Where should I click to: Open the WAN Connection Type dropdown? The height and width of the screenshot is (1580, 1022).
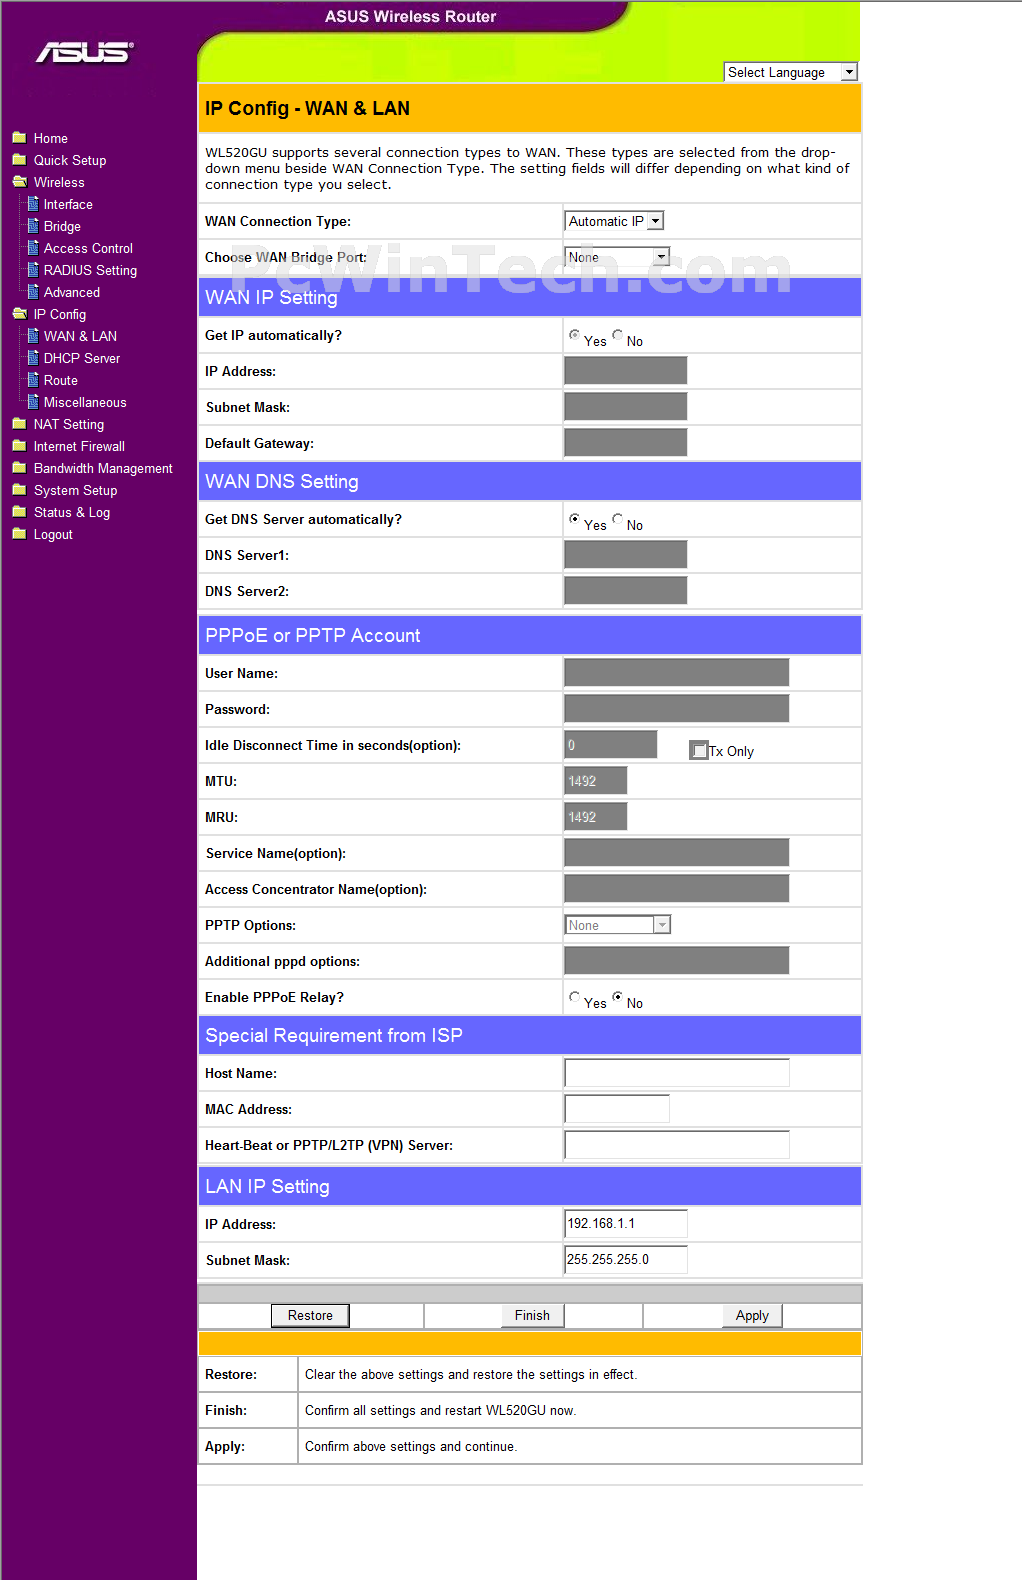(x=614, y=221)
